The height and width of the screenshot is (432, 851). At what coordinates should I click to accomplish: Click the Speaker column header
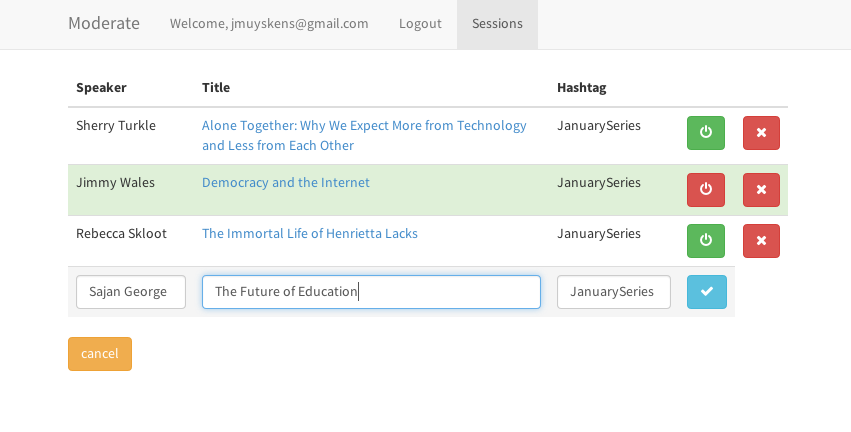[x=101, y=88]
